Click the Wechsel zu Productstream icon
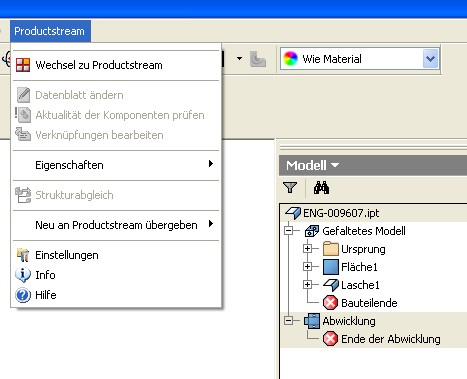This screenshot has height=379, width=467. (23, 65)
